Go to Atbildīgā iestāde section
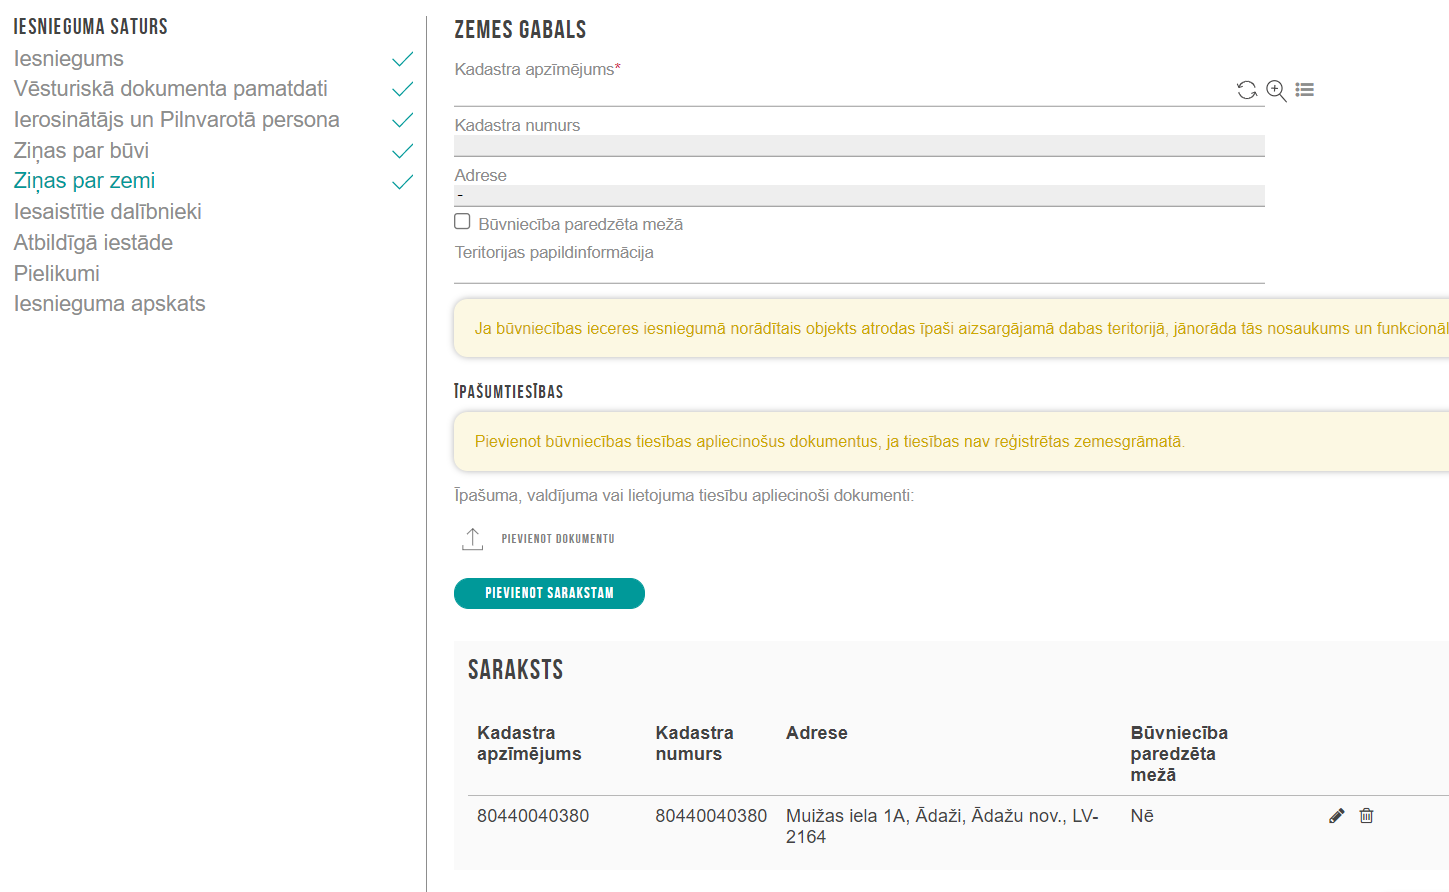1449x892 pixels. 93,243
